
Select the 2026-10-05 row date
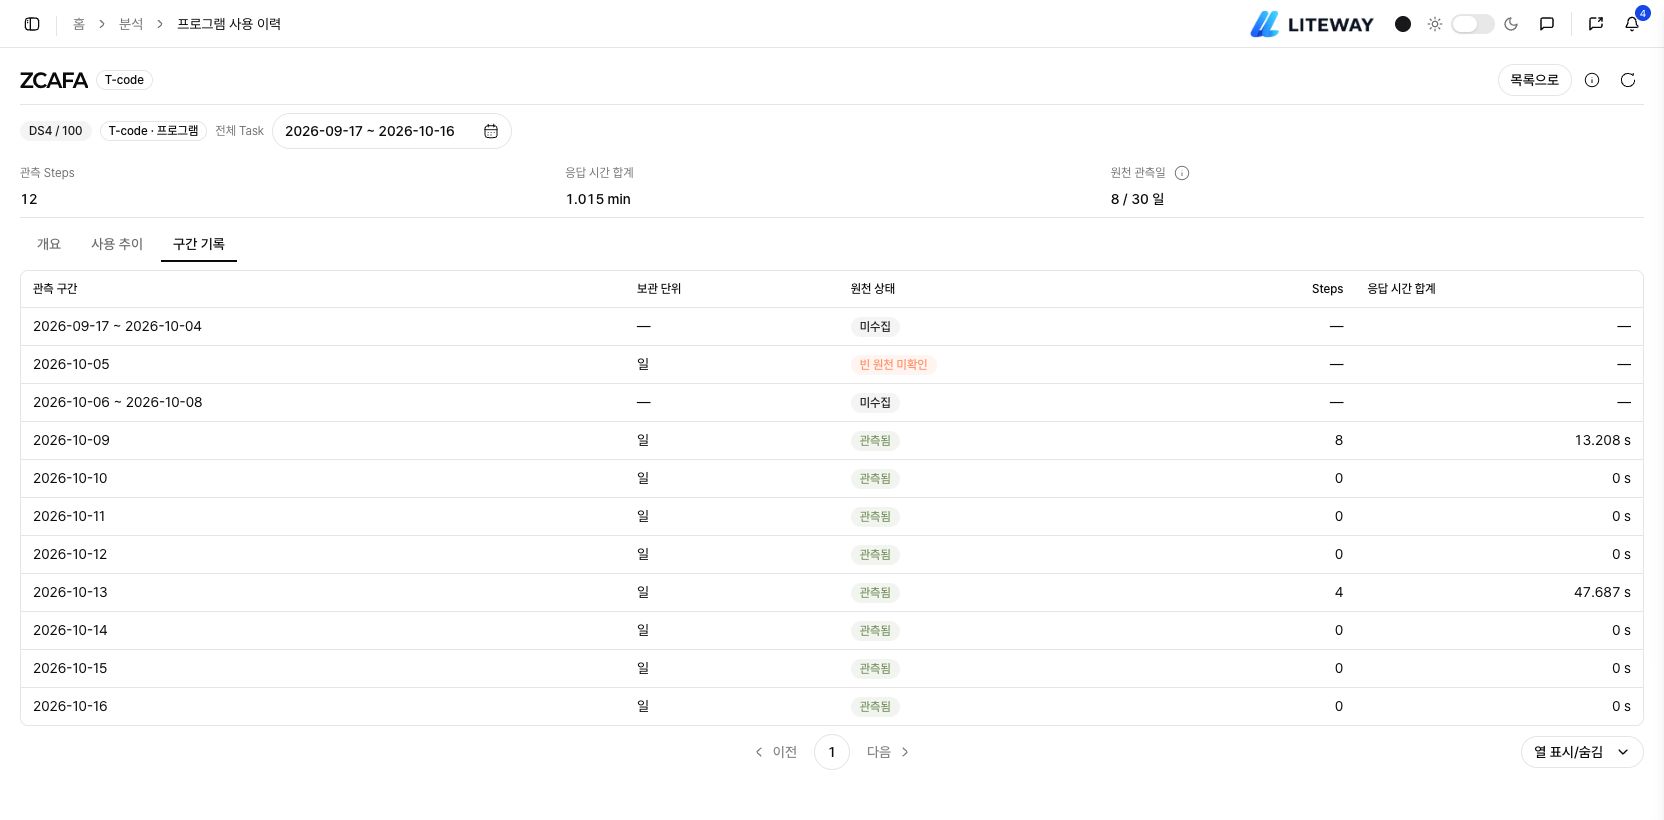pos(71,365)
